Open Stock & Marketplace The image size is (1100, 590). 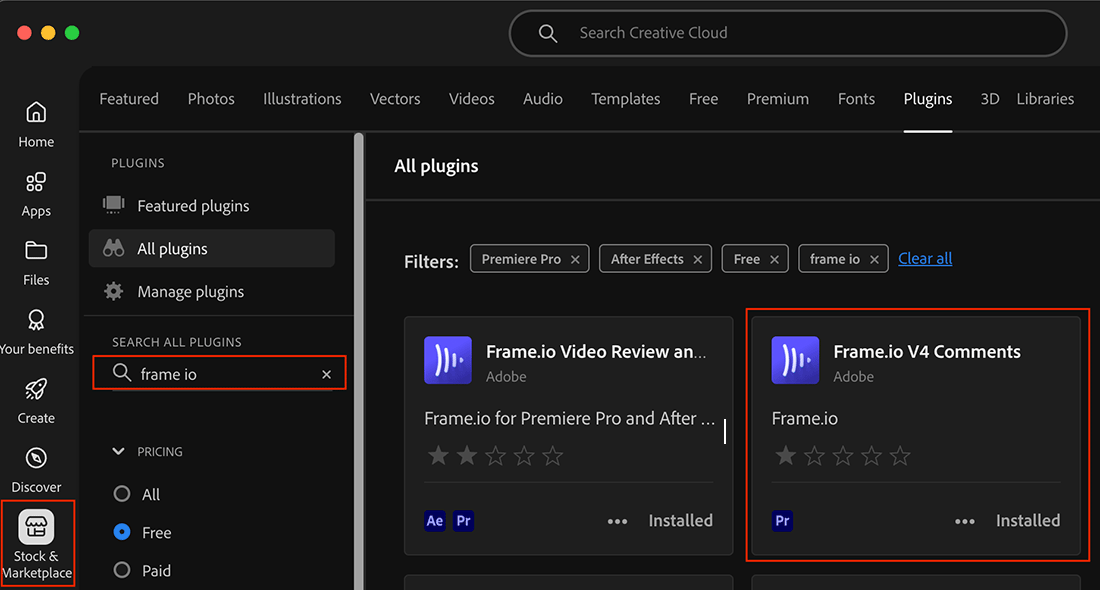coord(36,544)
